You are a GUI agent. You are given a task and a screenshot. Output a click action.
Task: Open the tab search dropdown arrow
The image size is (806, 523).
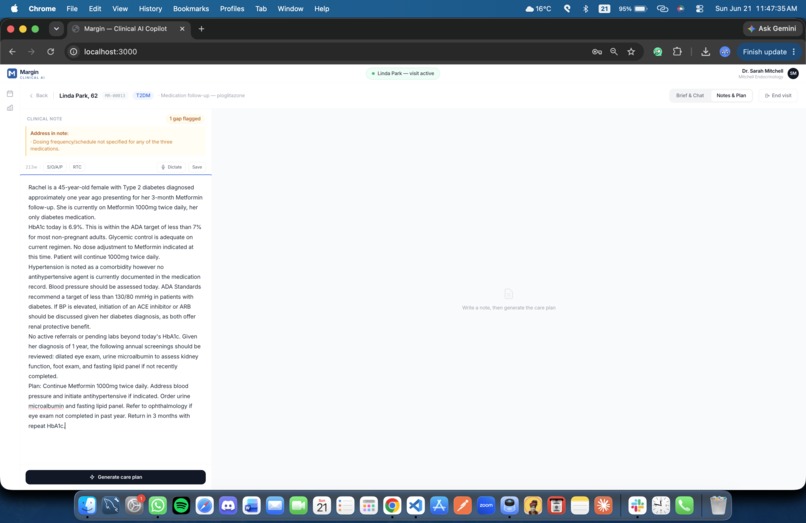[56, 29]
